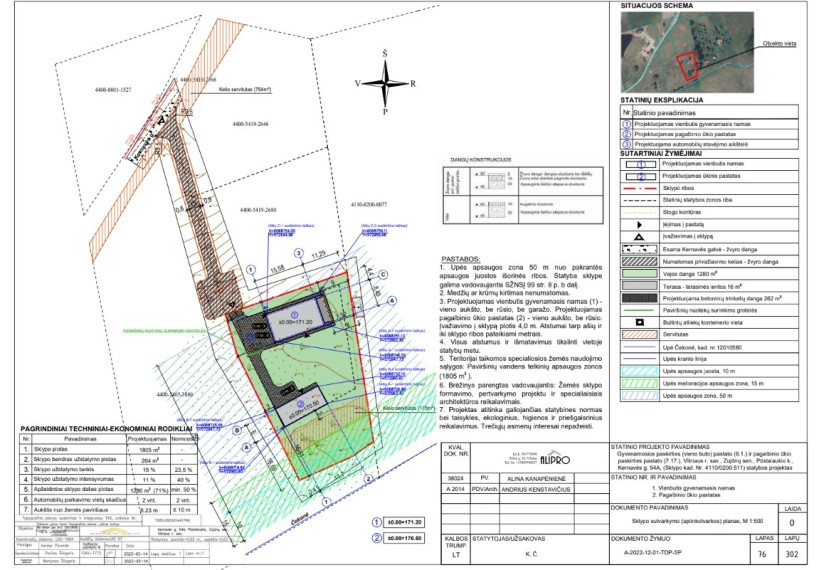Click 'Kelio servitutas (764m²)' label
The width and height of the screenshot is (819, 570).
(245, 90)
